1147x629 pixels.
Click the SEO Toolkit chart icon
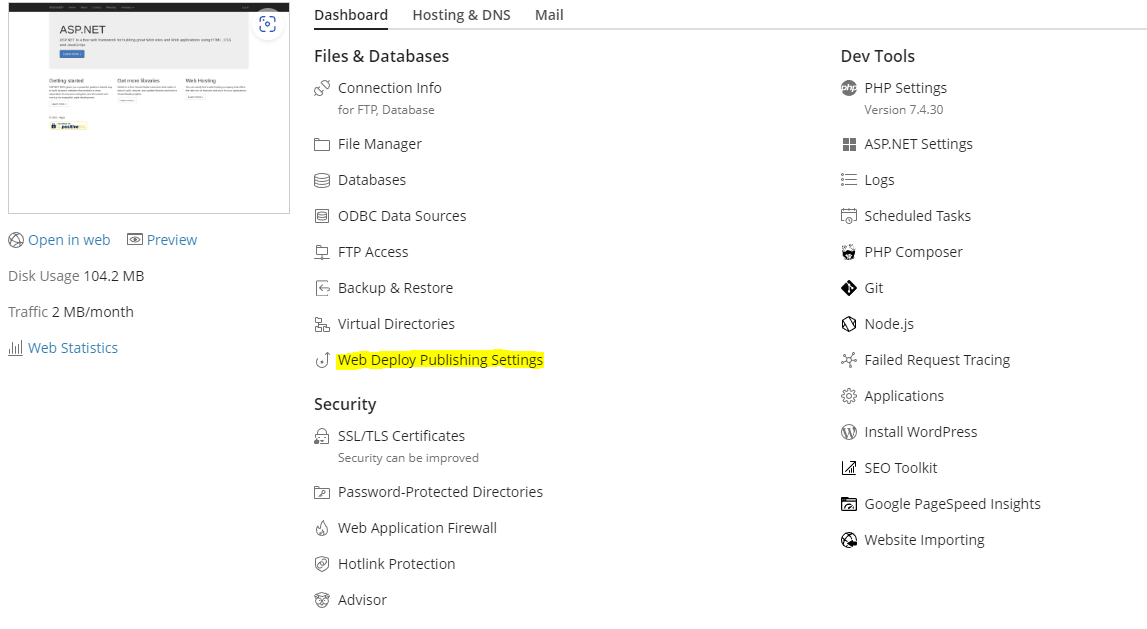[849, 468]
